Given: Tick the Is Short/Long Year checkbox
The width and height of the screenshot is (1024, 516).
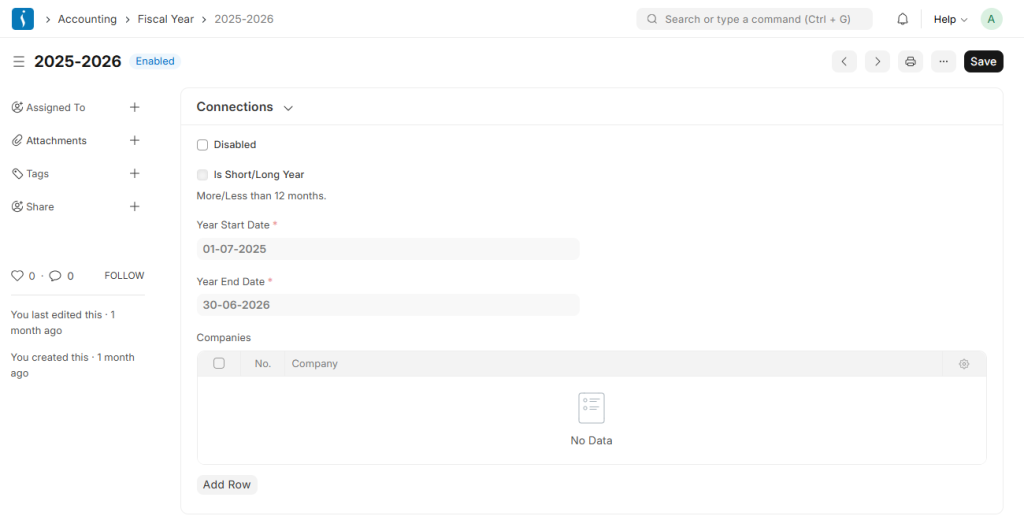Looking at the screenshot, I should click(202, 175).
